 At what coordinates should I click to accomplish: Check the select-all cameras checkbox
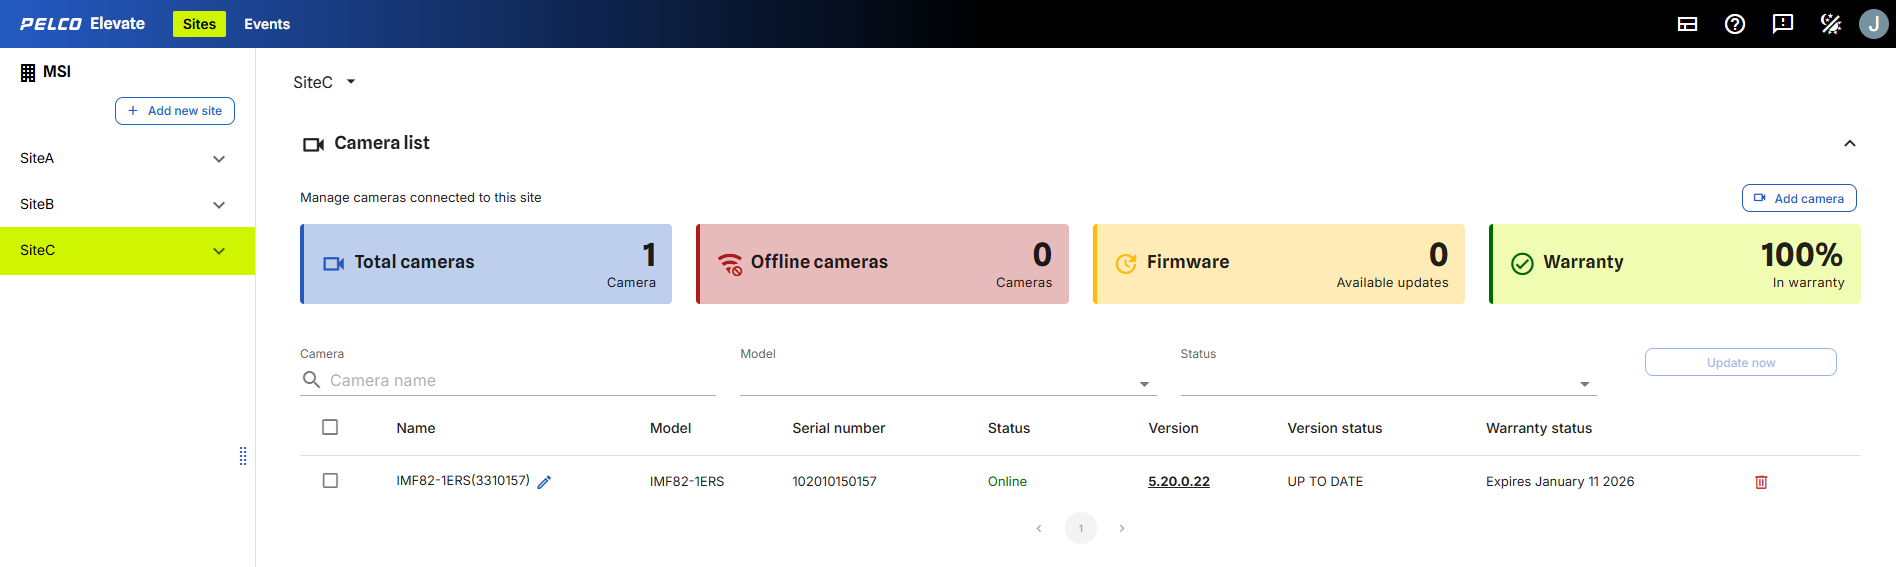pyautogui.click(x=330, y=427)
